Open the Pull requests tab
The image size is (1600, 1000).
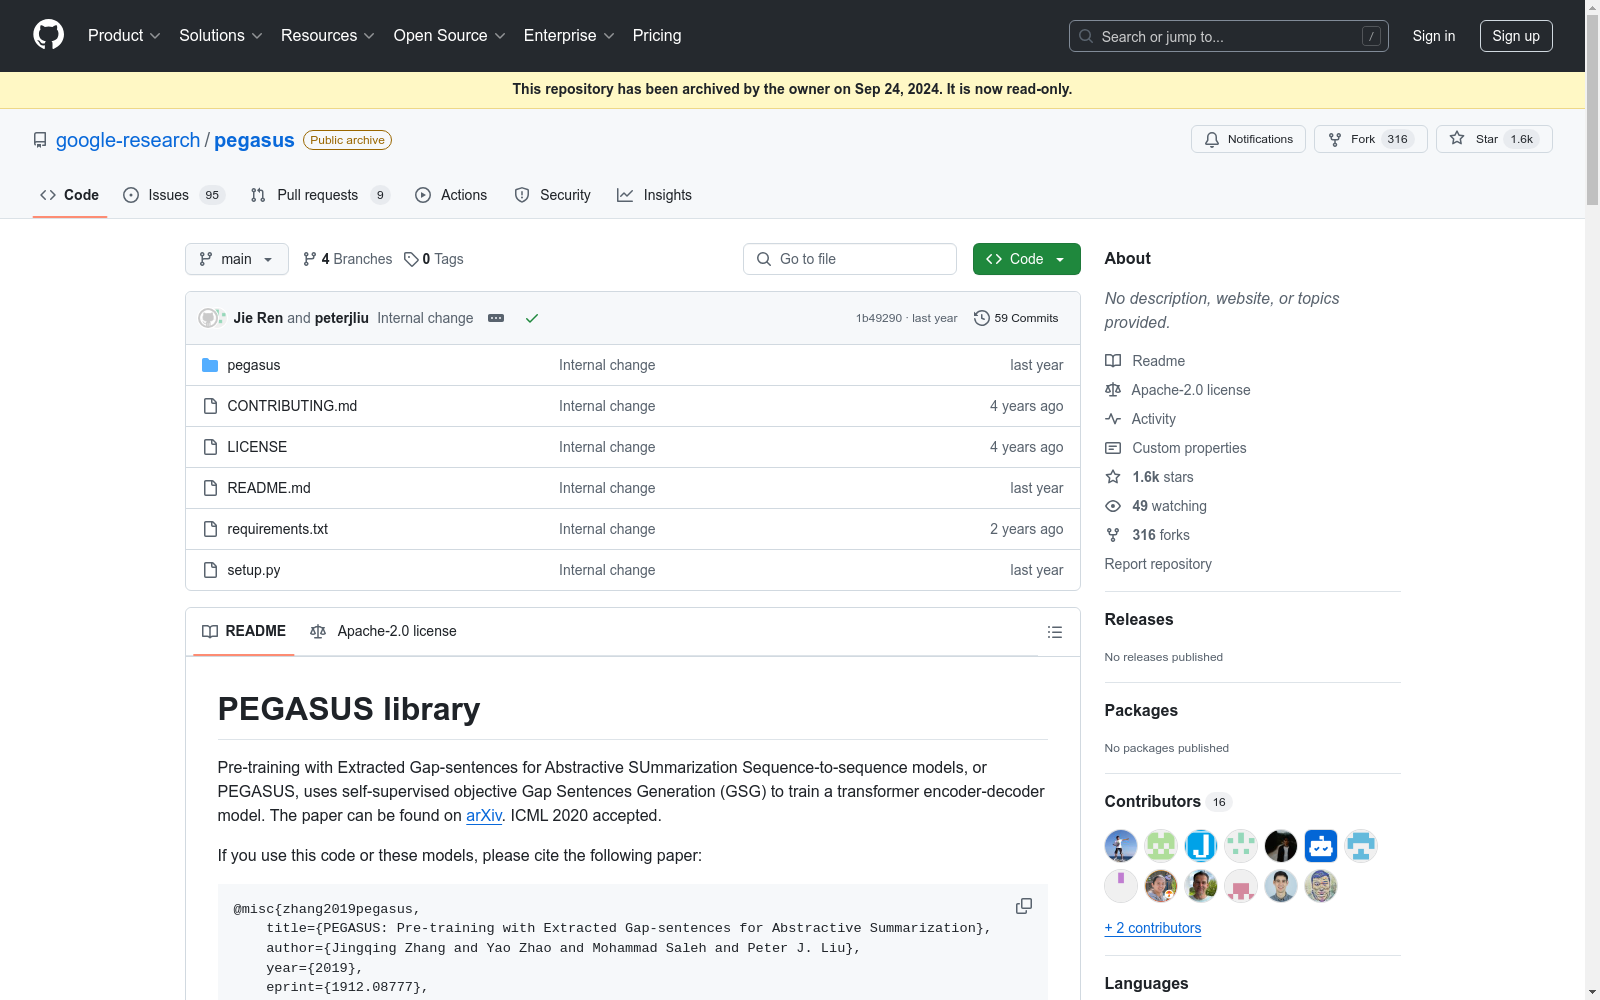[x=320, y=195]
